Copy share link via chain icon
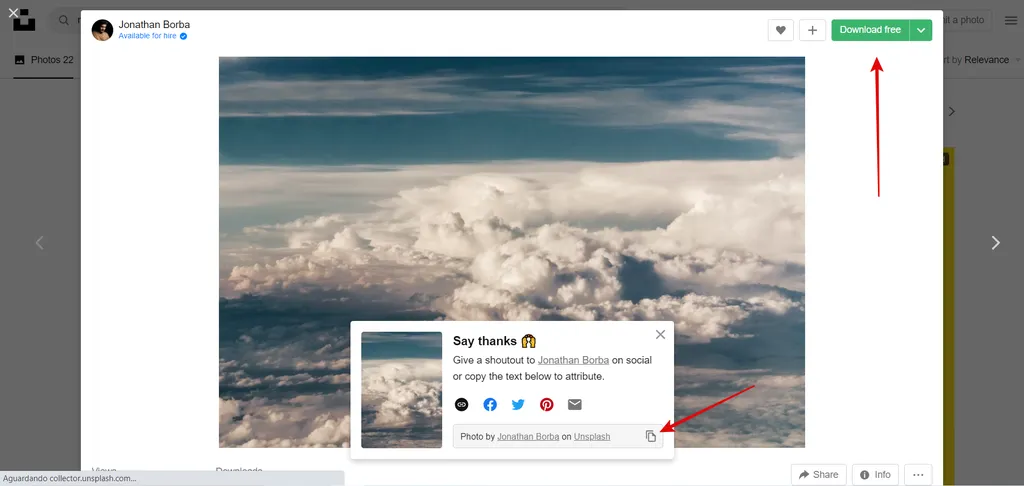Viewport: 1024px width, 486px height. pos(462,404)
